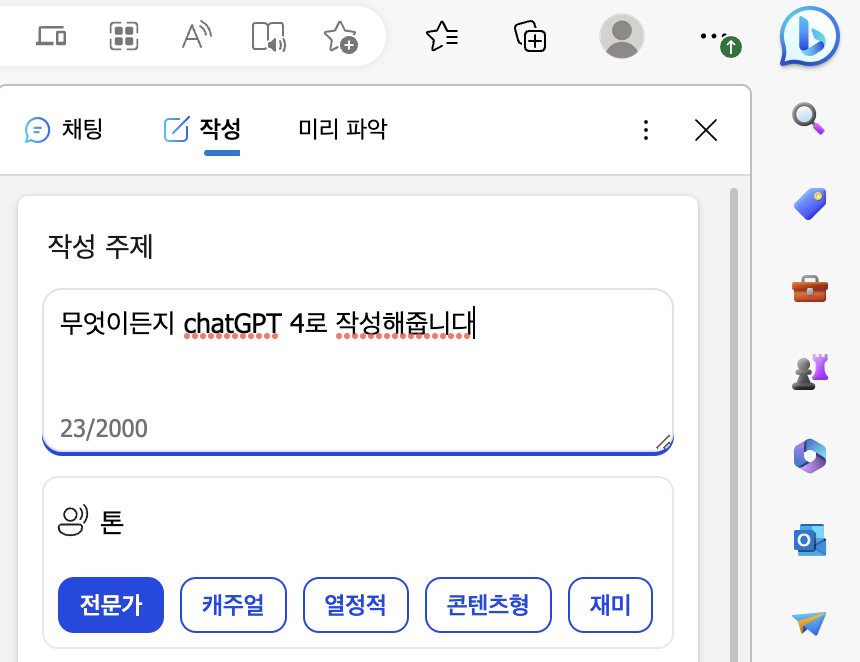860x662 pixels.
Task: Add this page to favorites
Action: pos(341,37)
